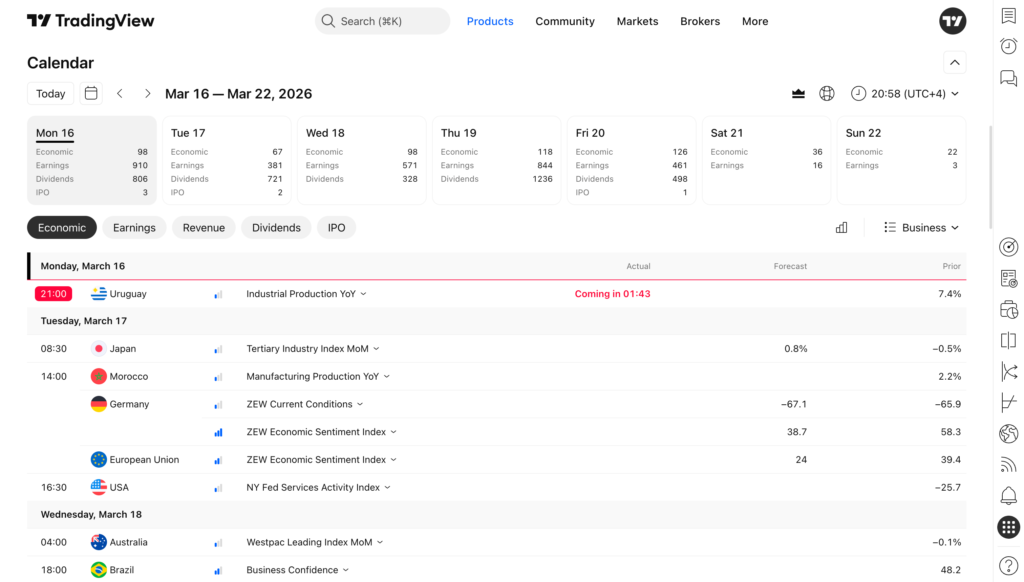Open the Watchlist panel in right sidebar
This screenshot has height=582, width=1024.
[1008, 16]
